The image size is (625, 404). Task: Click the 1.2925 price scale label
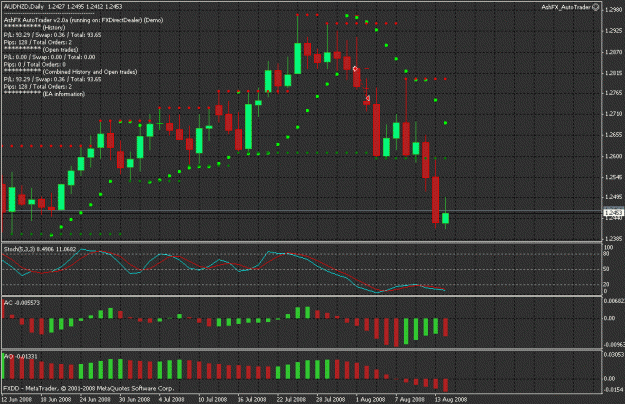(x=613, y=31)
